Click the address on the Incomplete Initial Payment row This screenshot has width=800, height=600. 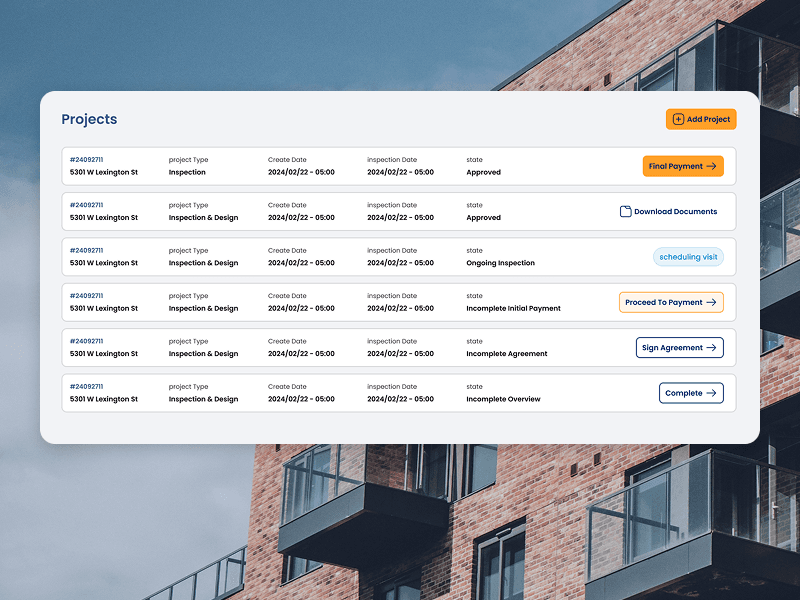point(104,308)
